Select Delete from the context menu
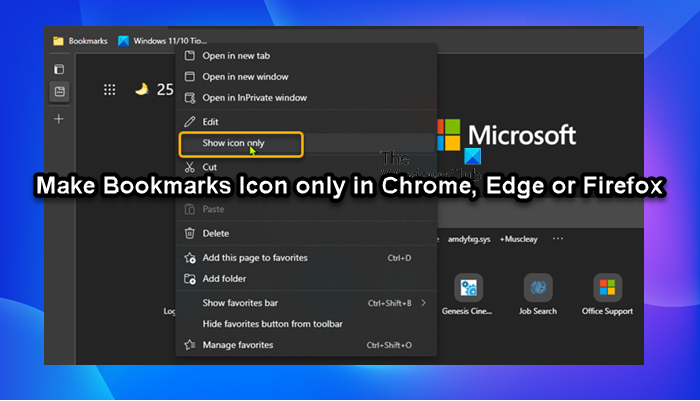 (306, 234)
